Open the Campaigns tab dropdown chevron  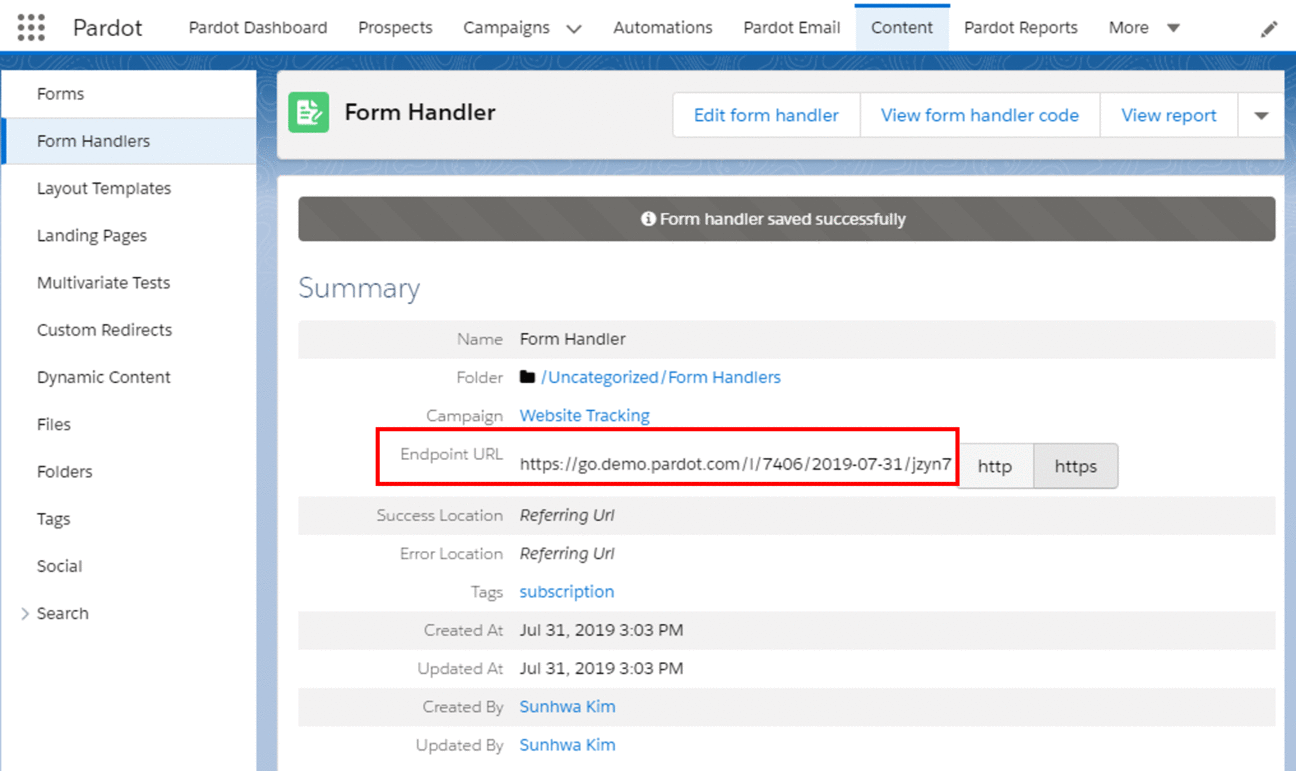(574, 29)
